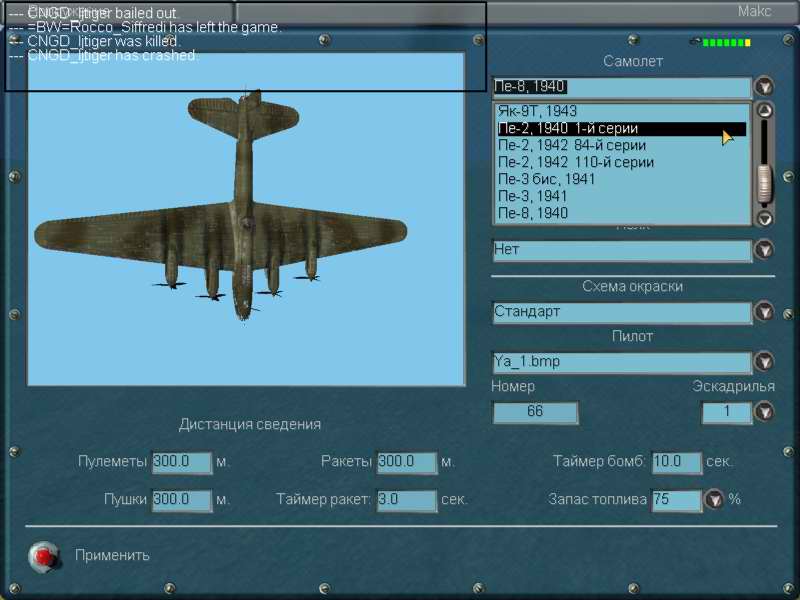Click the Нет combo field
800x600 pixels.
(x=622, y=250)
